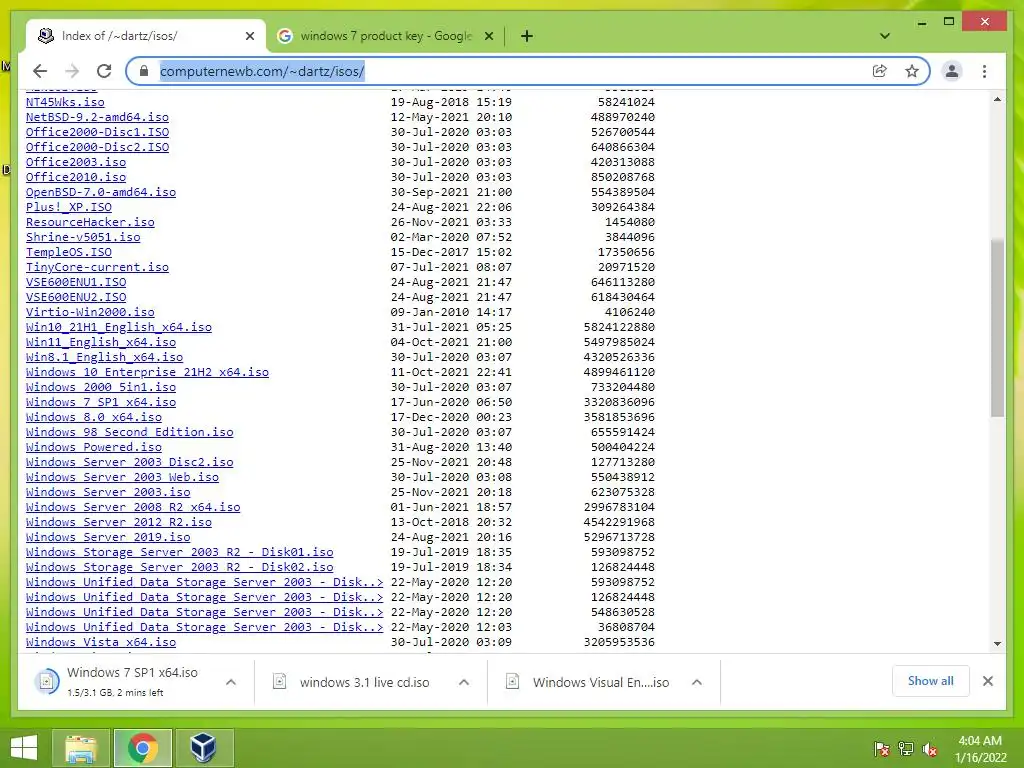The width and height of the screenshot is (1024, 768).
Task: Click the Win11_English_x64.iso link
Action: click(101, 342)
